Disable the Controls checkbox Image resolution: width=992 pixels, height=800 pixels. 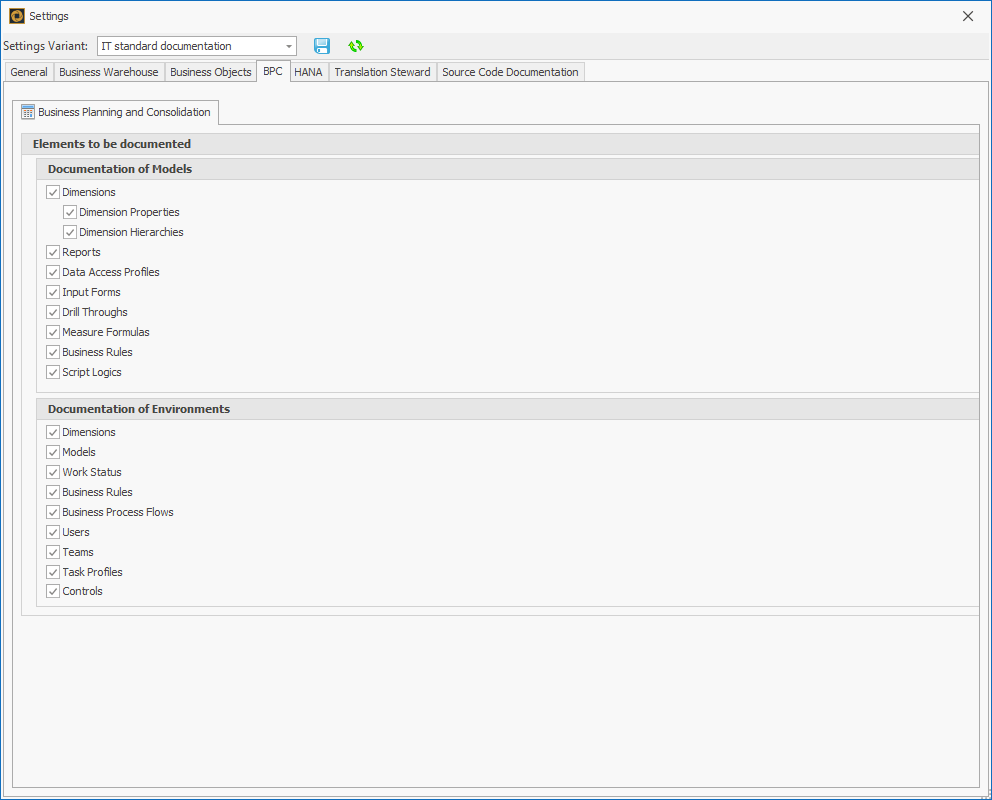(52, 591)
